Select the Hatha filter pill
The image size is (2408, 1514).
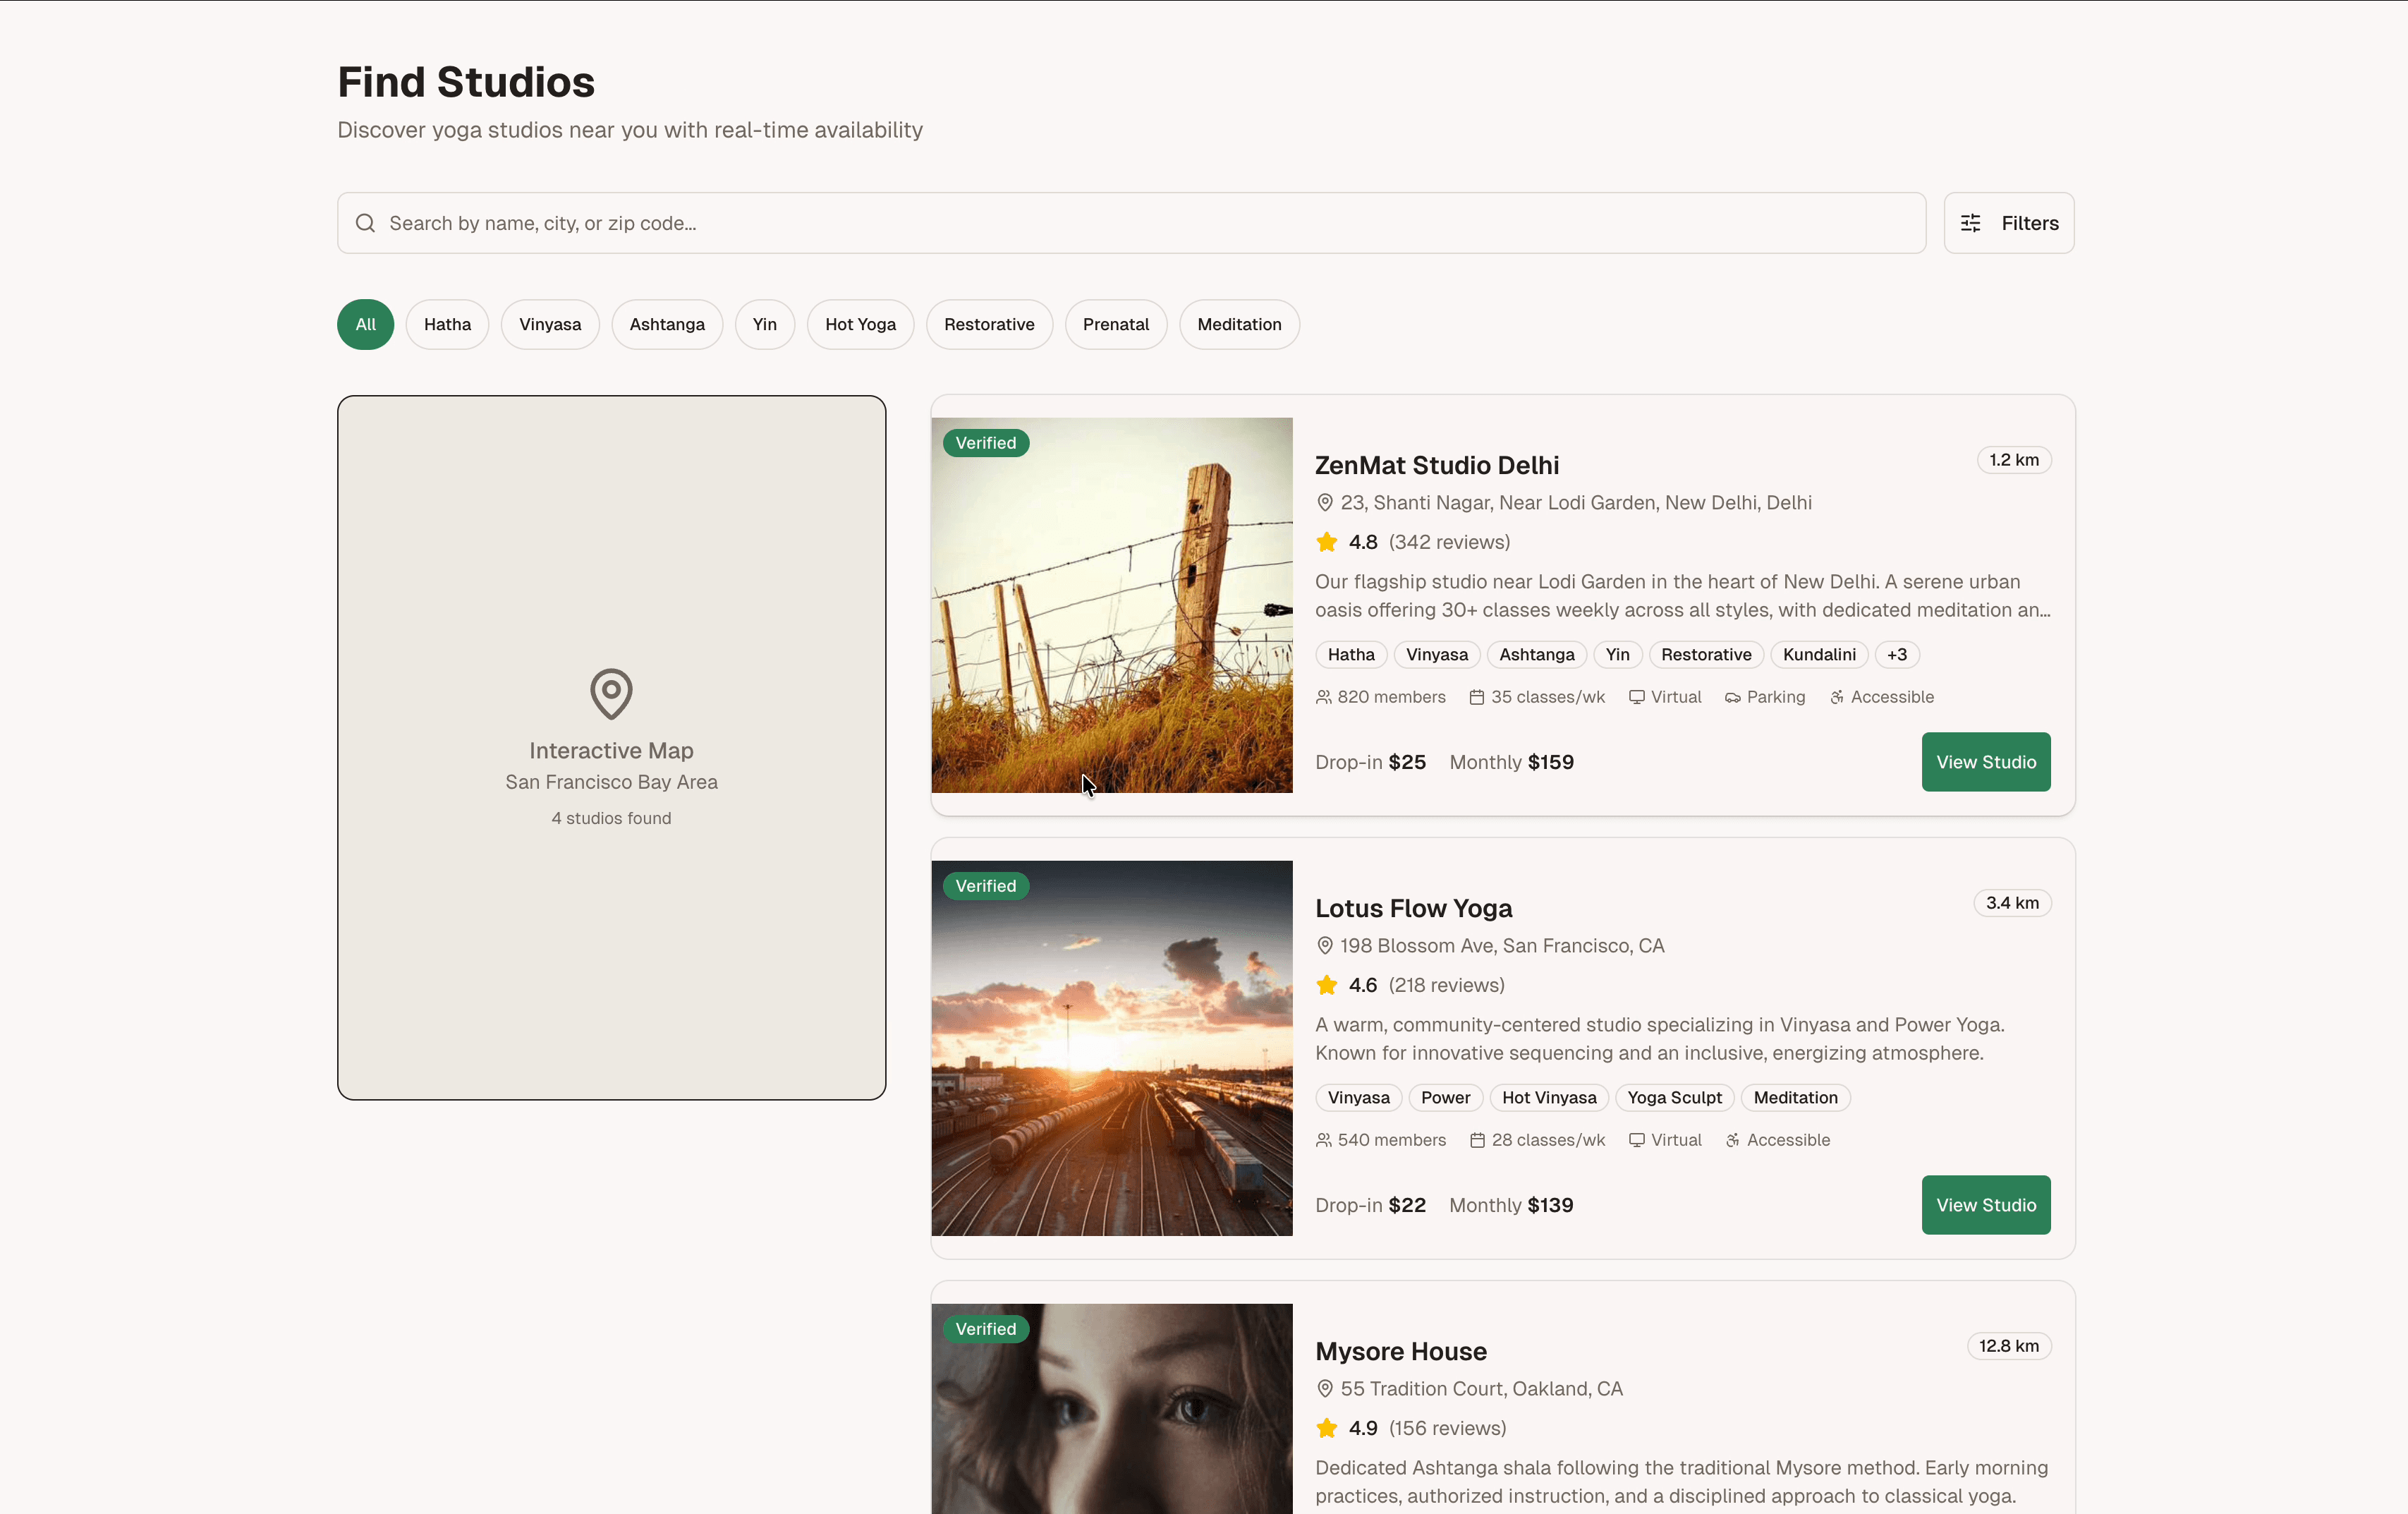click(x=447, y=324)
